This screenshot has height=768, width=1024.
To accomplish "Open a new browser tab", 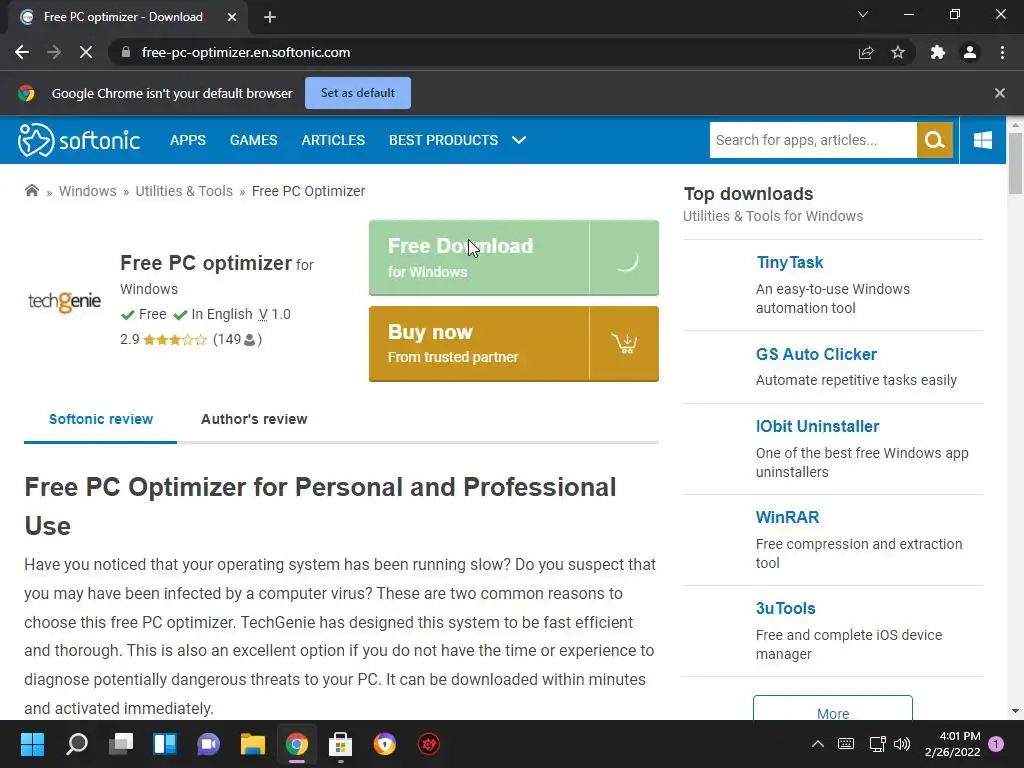I will coord(270,17).
